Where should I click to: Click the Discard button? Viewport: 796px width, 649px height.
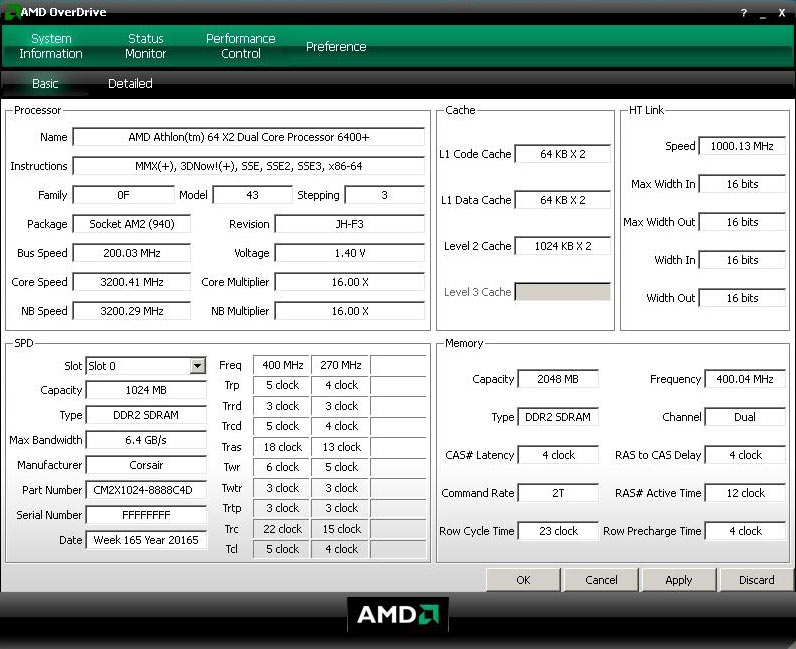click(x=756, y=580)
